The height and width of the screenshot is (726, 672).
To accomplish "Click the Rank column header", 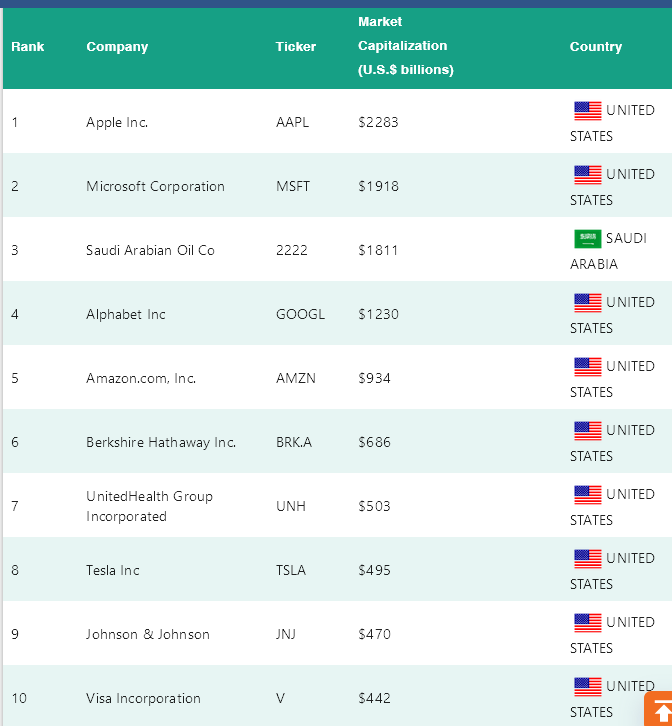I will click(x=28, y=47).
